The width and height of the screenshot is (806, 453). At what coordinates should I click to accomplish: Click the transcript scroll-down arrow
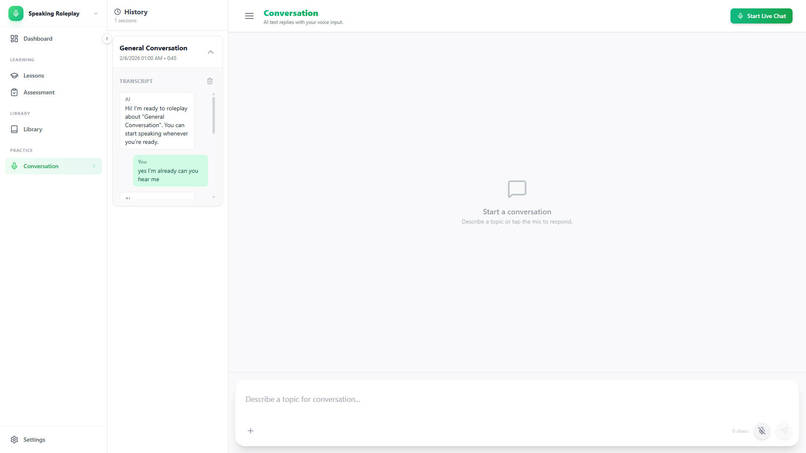coord(213,197)
